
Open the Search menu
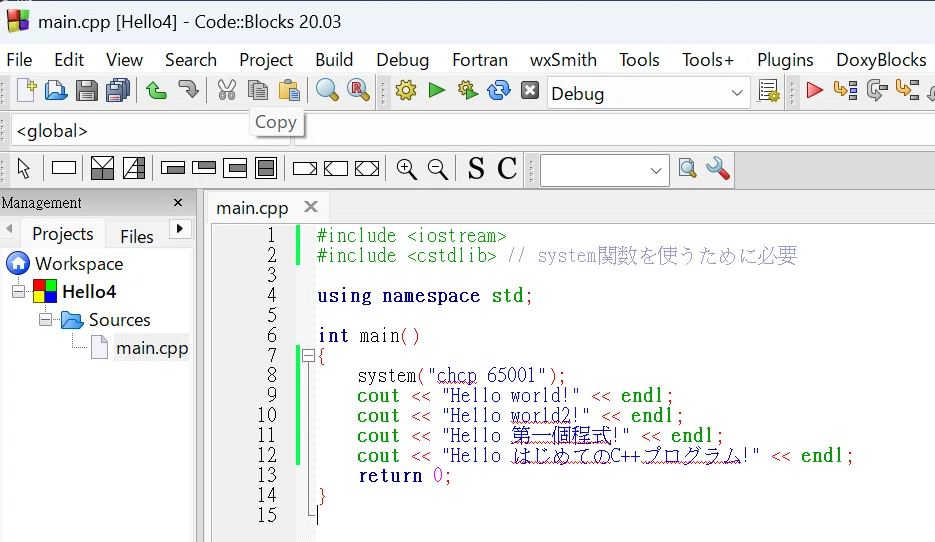point(191,60)
